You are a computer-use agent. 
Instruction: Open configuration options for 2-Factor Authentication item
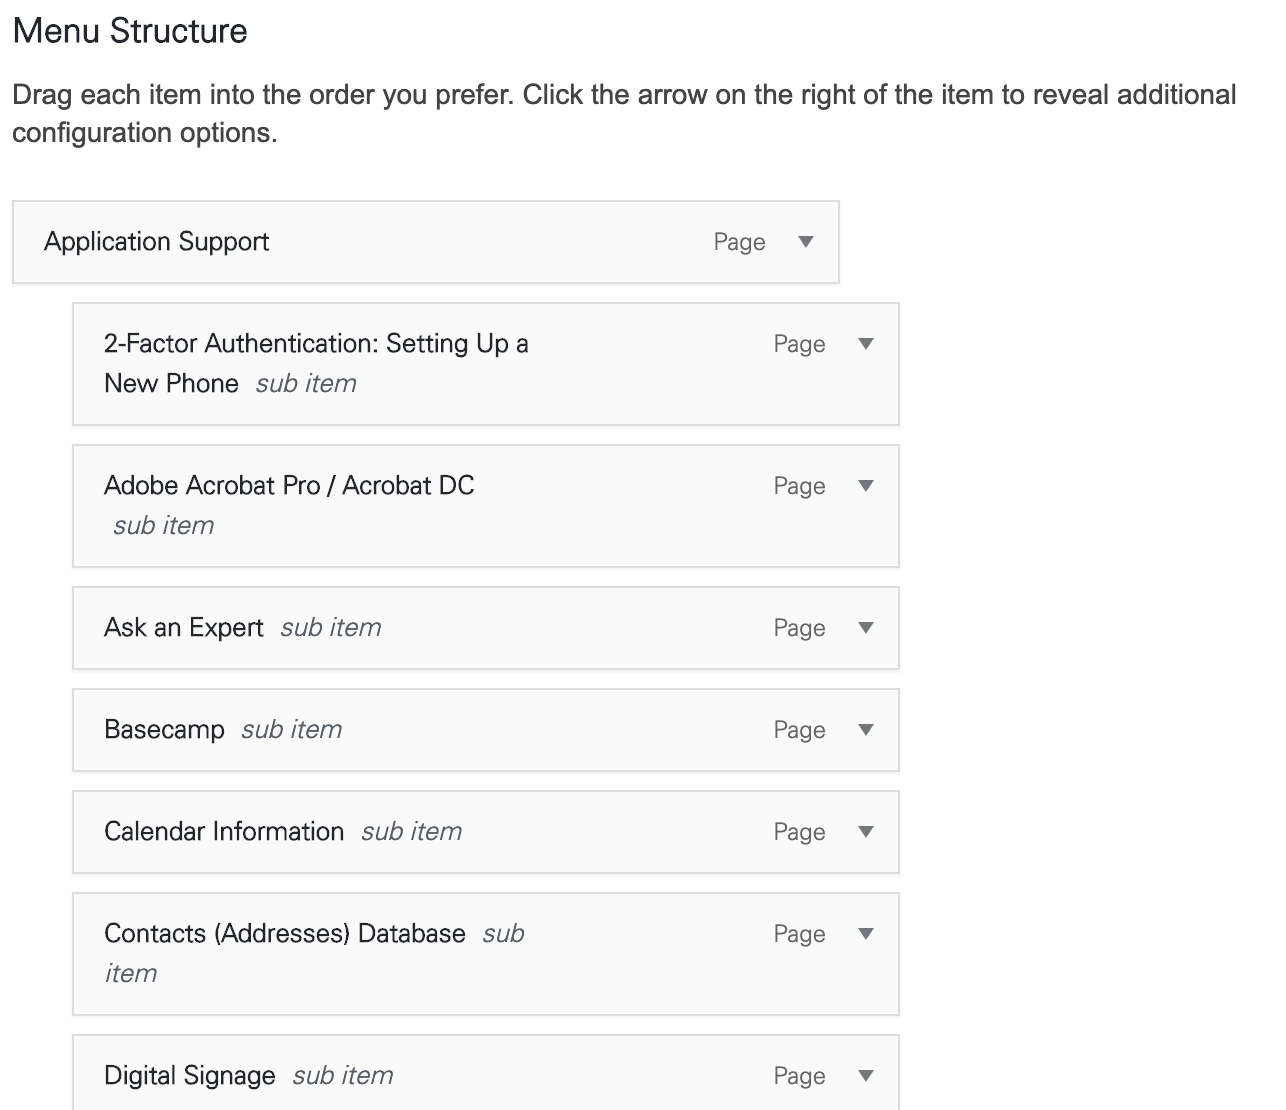866,343
